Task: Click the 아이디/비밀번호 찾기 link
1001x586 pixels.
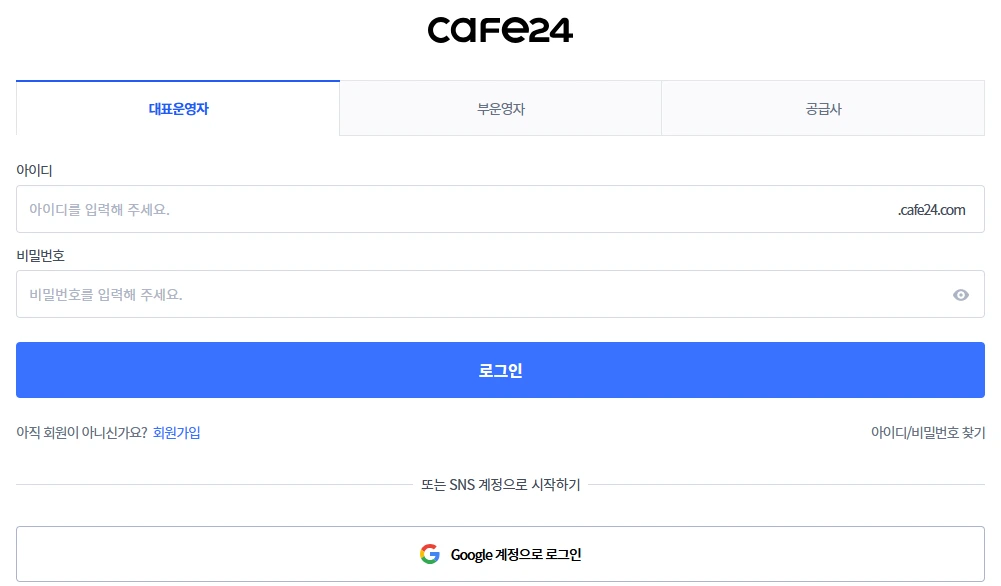Action: (928, 432)
